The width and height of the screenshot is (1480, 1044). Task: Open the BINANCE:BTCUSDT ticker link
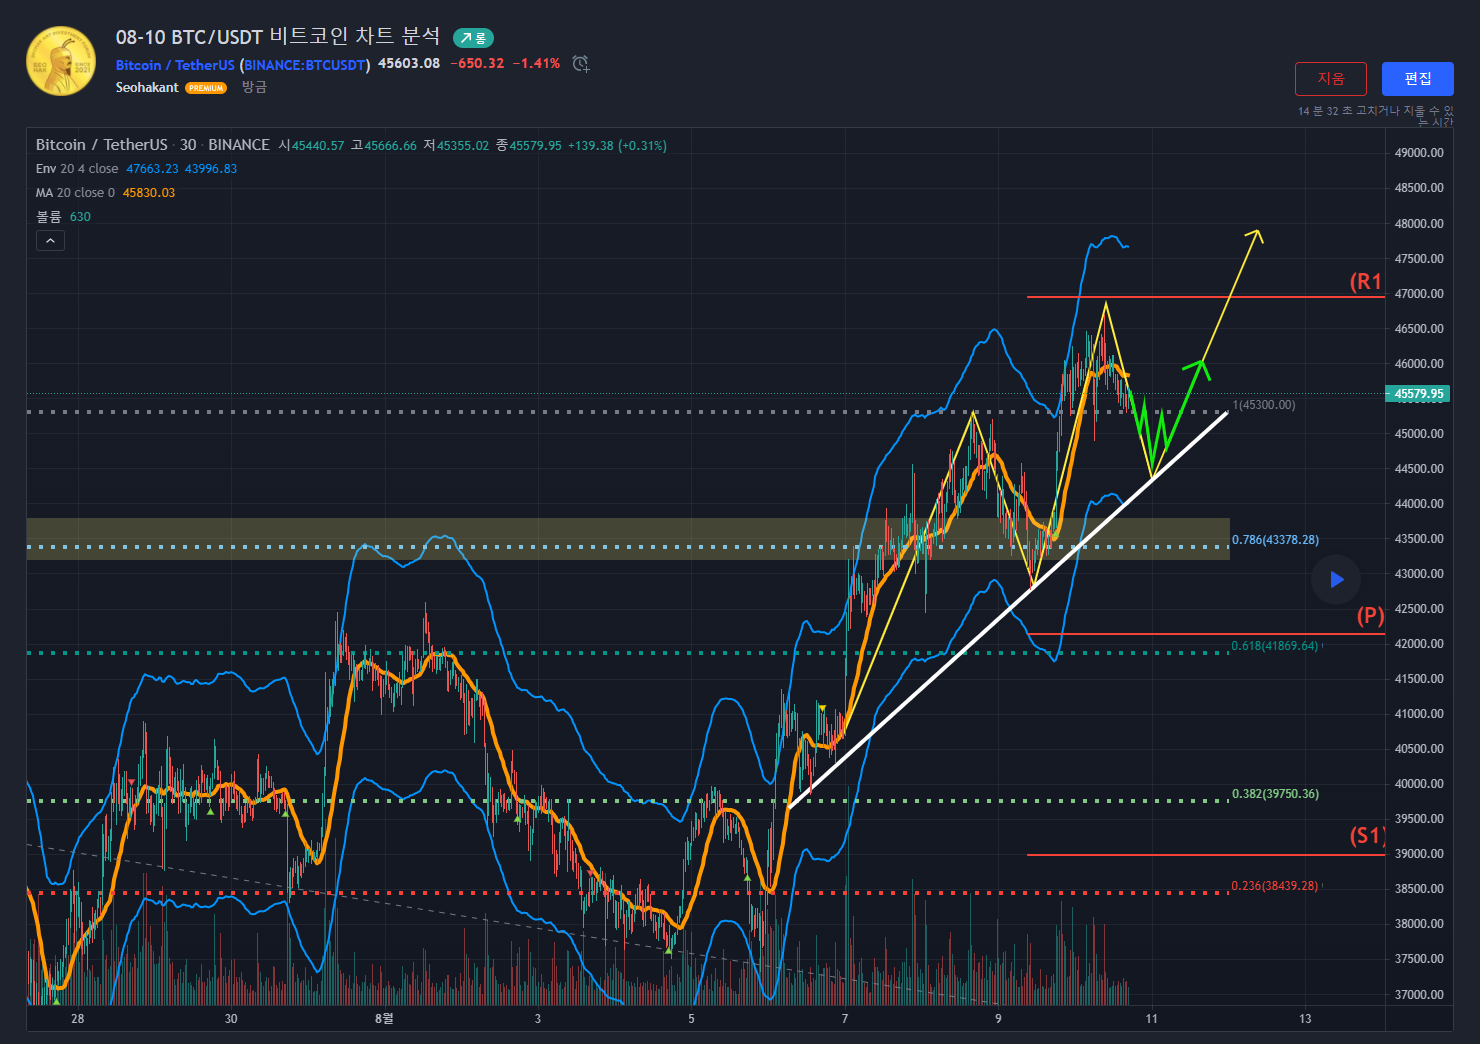[x=305, y=65]
